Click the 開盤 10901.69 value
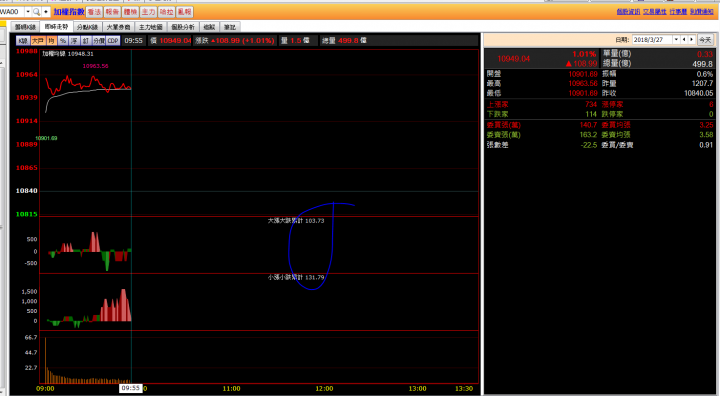Screen dimensions: 720x396 click(583, 74)
